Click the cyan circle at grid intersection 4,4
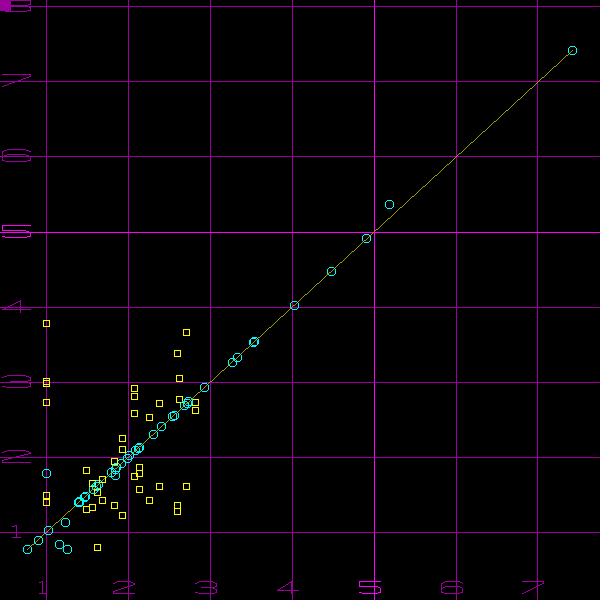This screenshot has height=600, width=600. (x=294, y=305)
